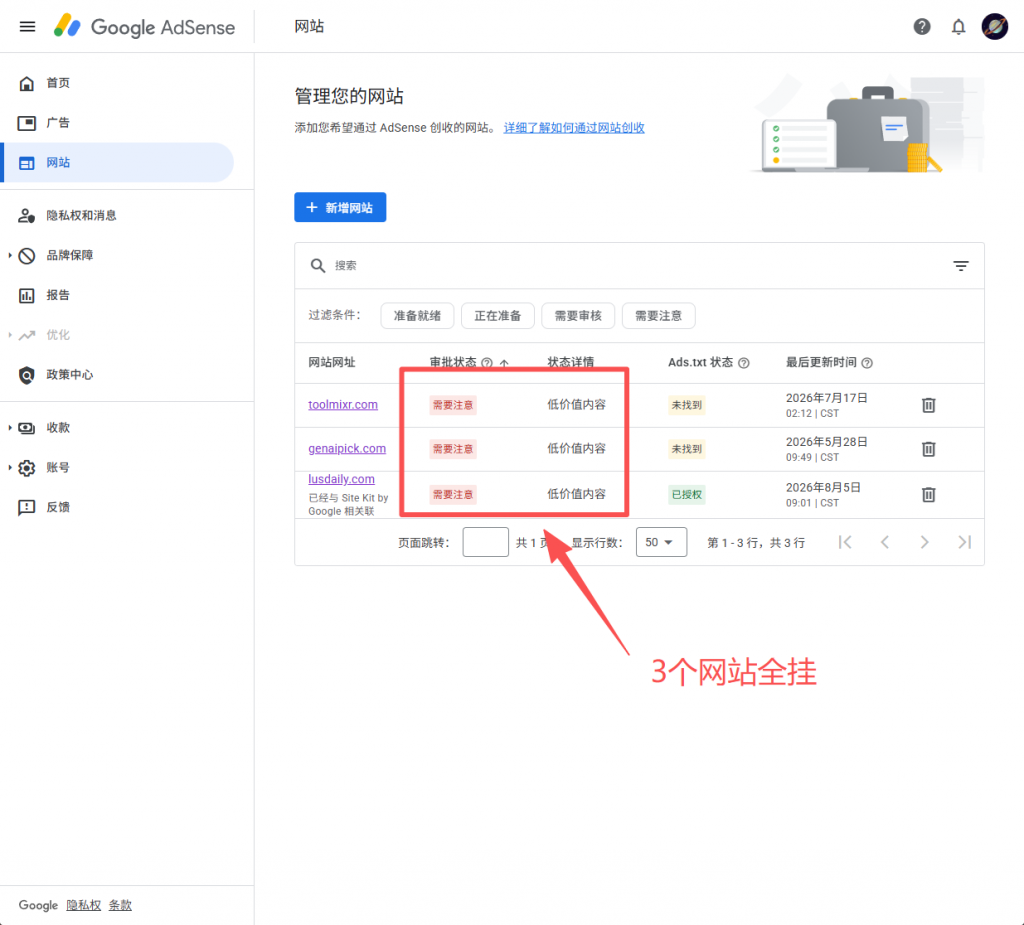Open the table filter icon

point(961,266)
